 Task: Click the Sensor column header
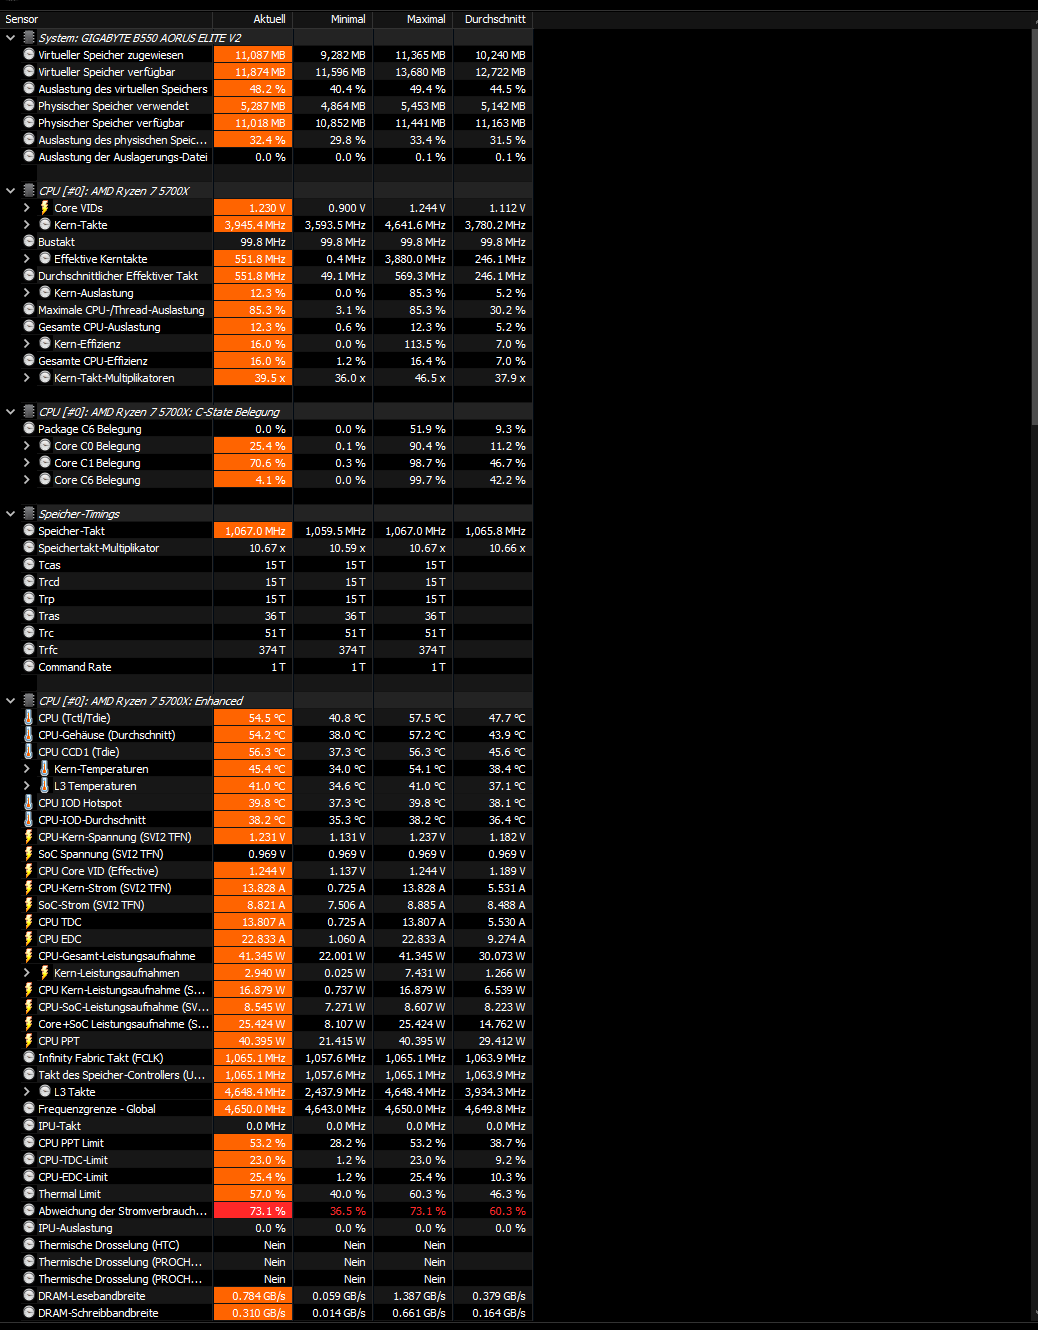click(x=106, y=19)
